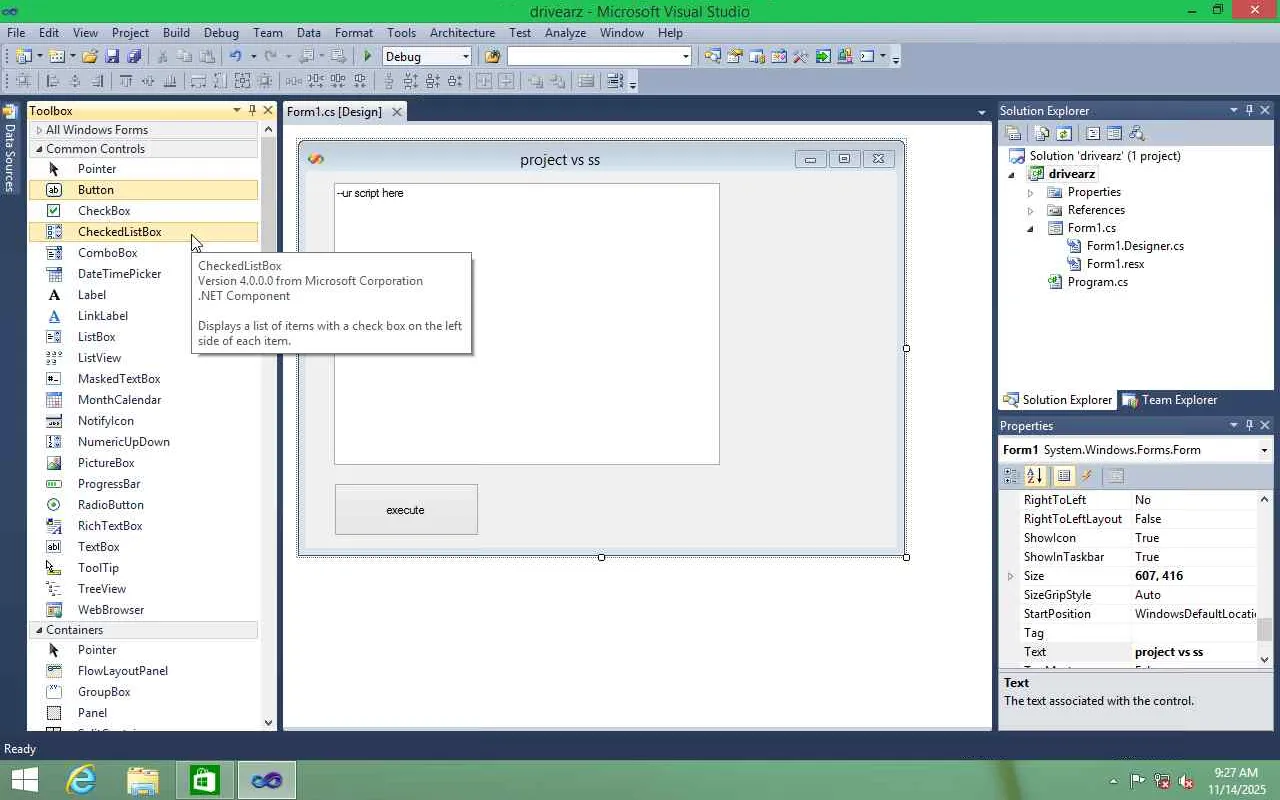Switch to the Team Explorer tab
The width and height of the screenshot is (1280, 800).
coord(1170,400)
